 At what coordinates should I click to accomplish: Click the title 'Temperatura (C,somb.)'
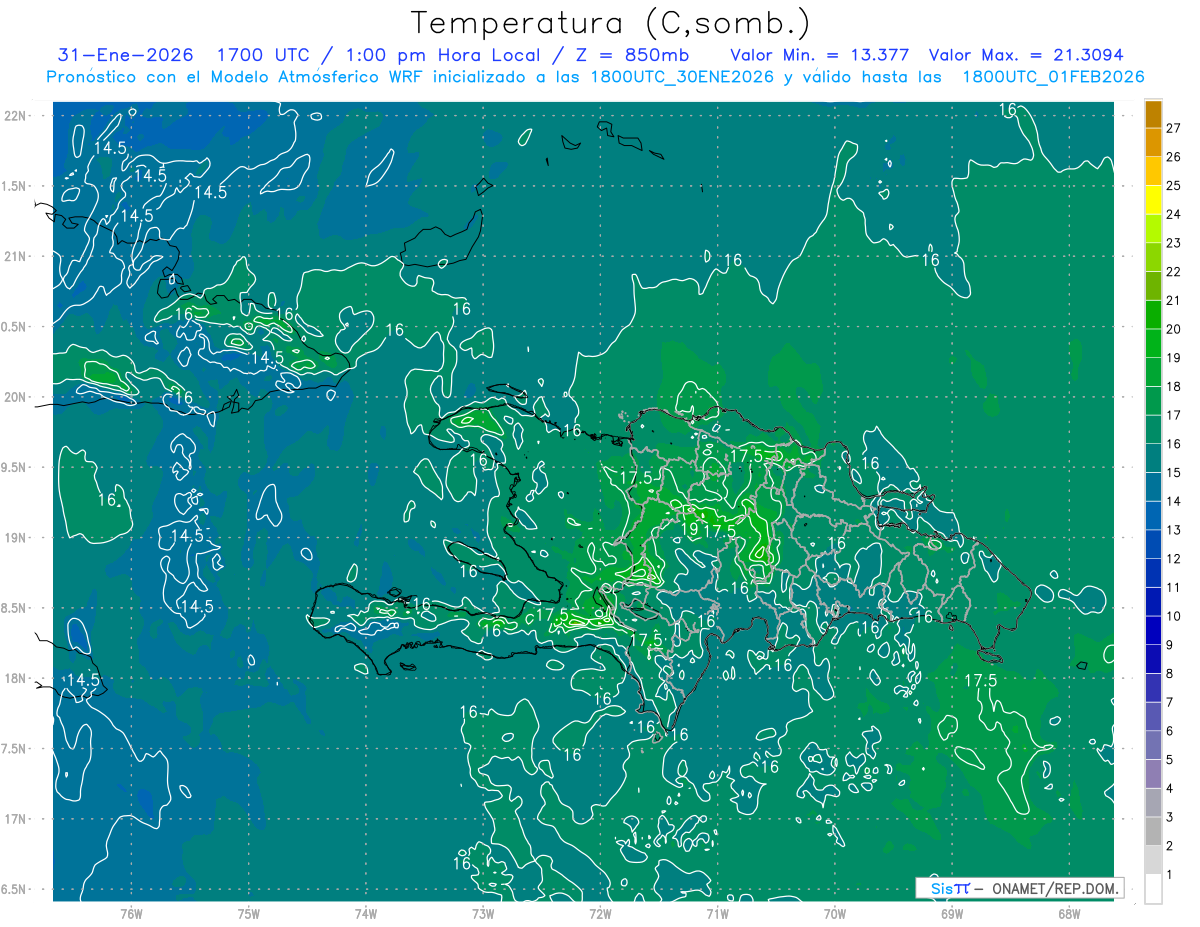coord(611,23)
